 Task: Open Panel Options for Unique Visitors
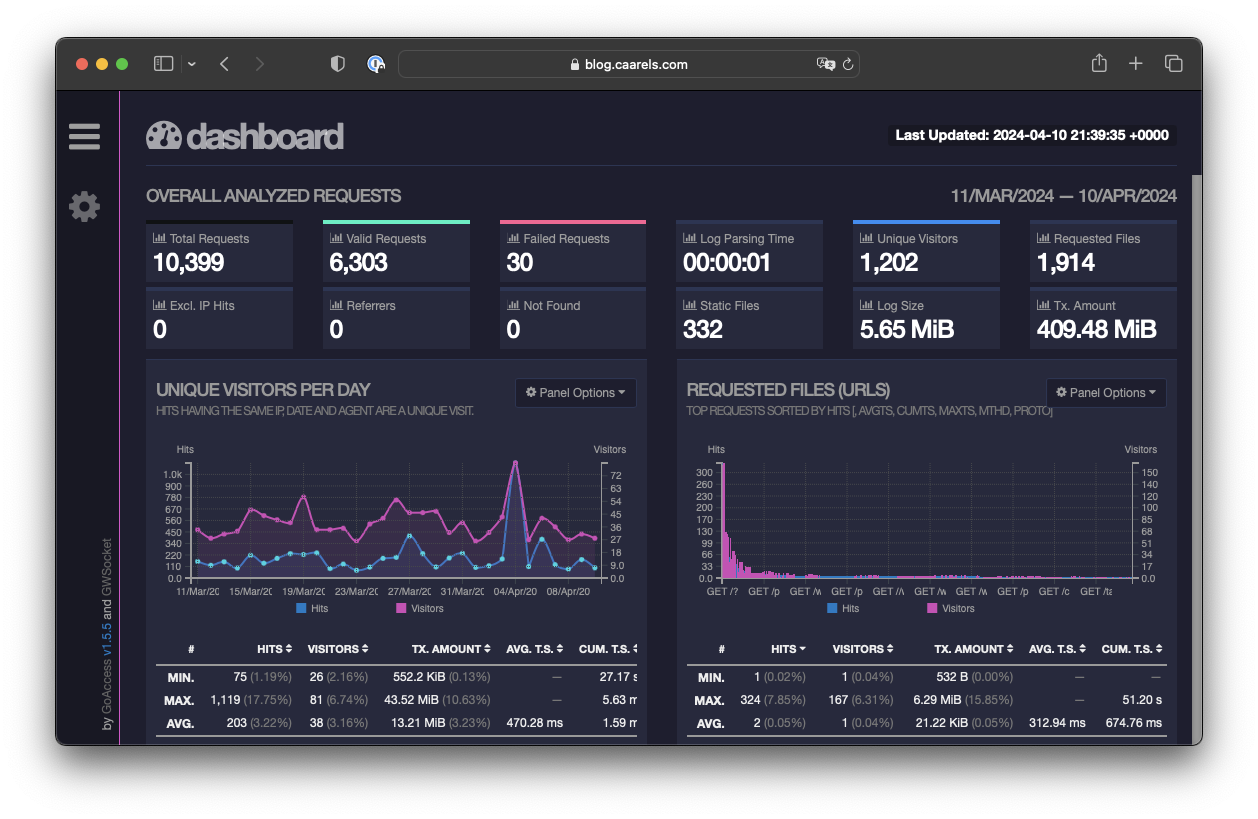576,393
